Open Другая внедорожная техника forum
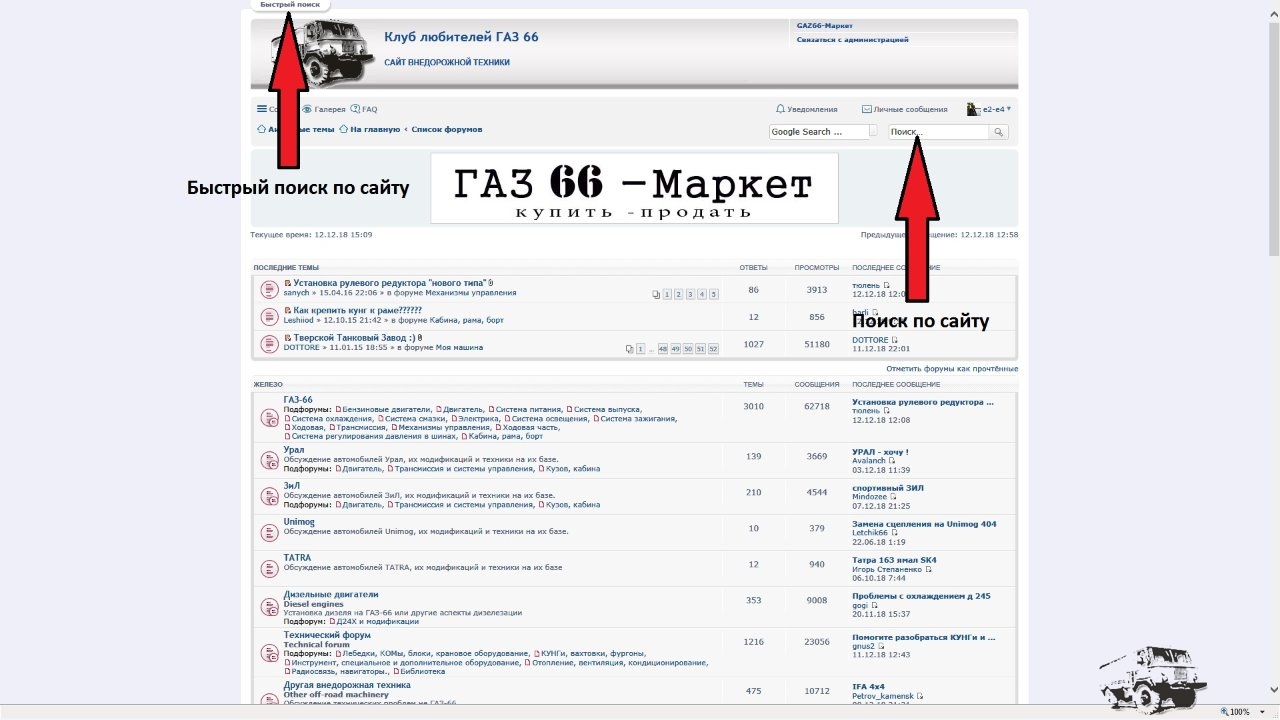This screenshot has width=1280, height=720. (347, 685)
